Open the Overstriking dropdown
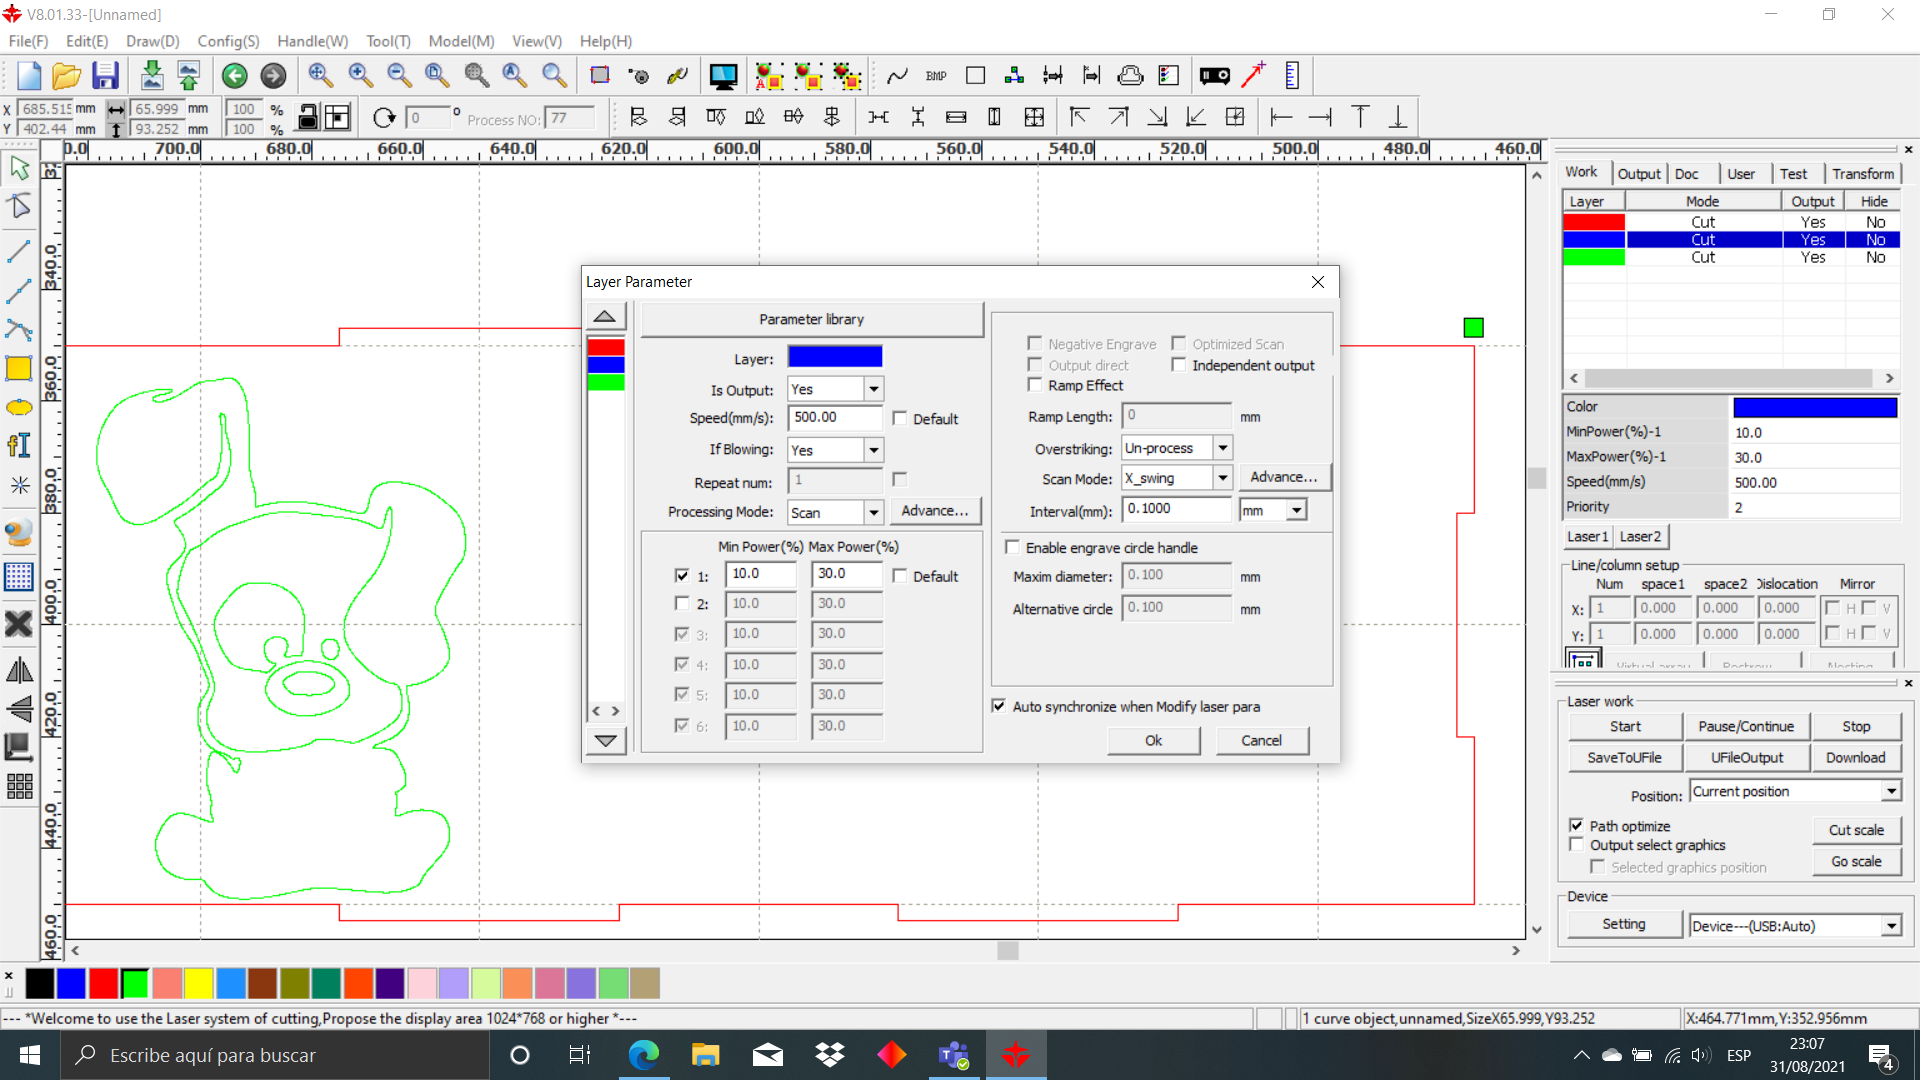The height and width of the screenshot is (1080, 1920). click(1223, 448)
